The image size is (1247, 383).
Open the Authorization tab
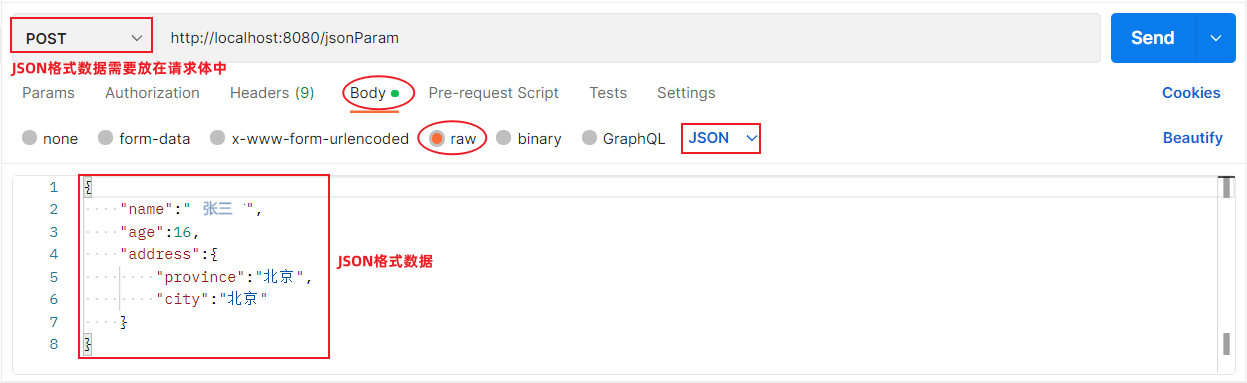(152, 93)
